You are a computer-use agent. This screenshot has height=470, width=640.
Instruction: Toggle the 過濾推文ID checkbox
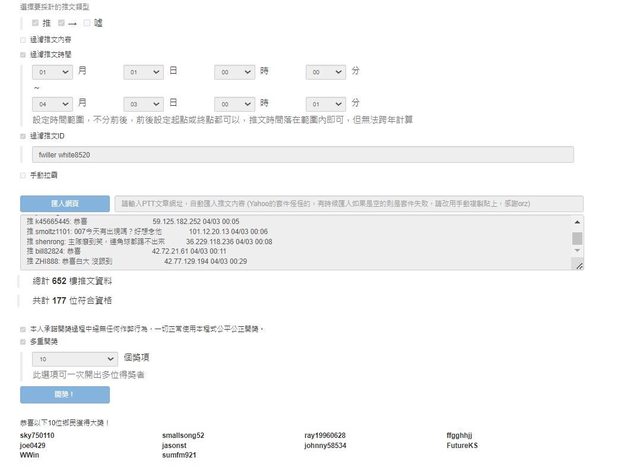(x=23, y=136)
